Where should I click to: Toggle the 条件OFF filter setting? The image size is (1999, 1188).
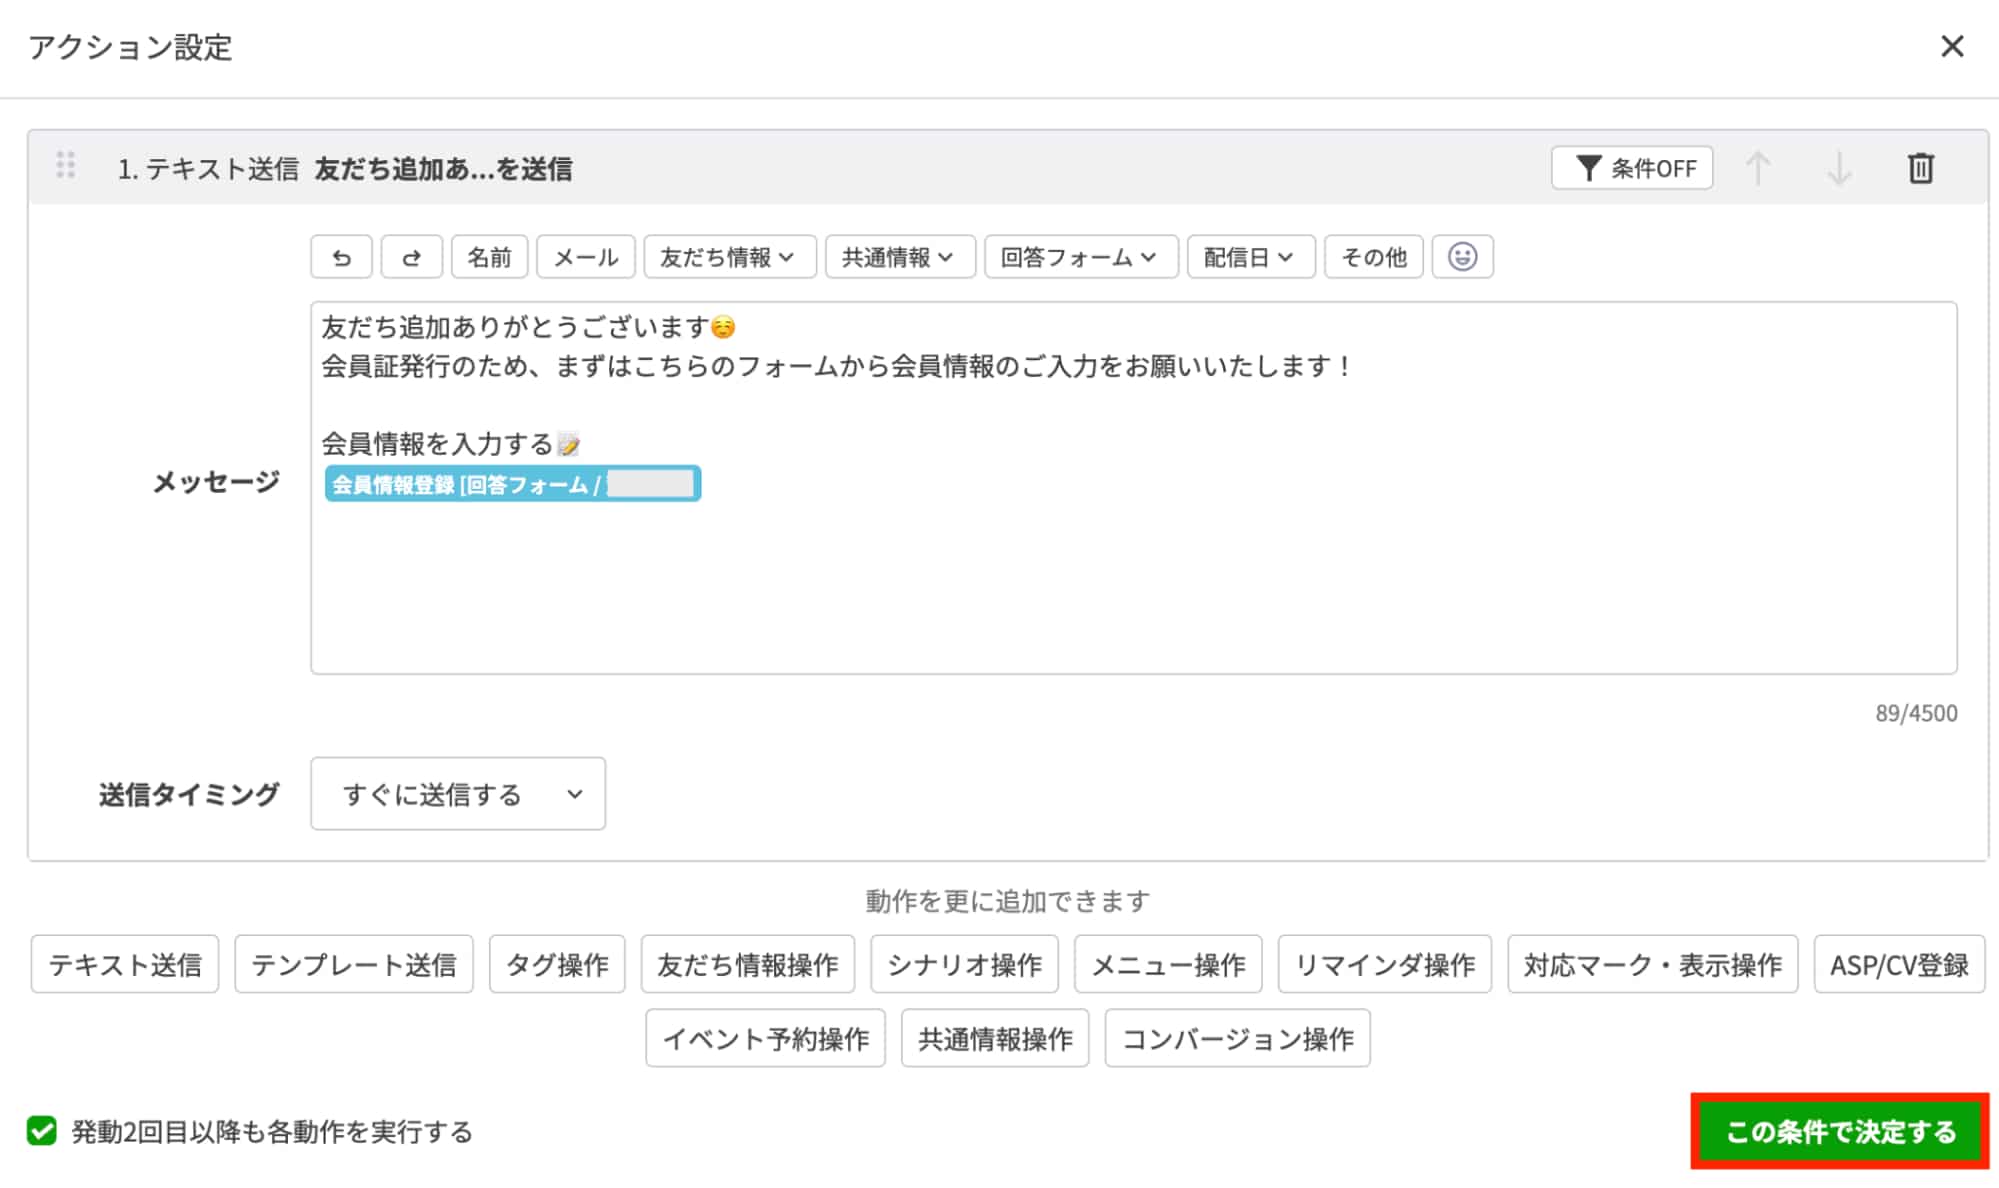coord(1631,168)
